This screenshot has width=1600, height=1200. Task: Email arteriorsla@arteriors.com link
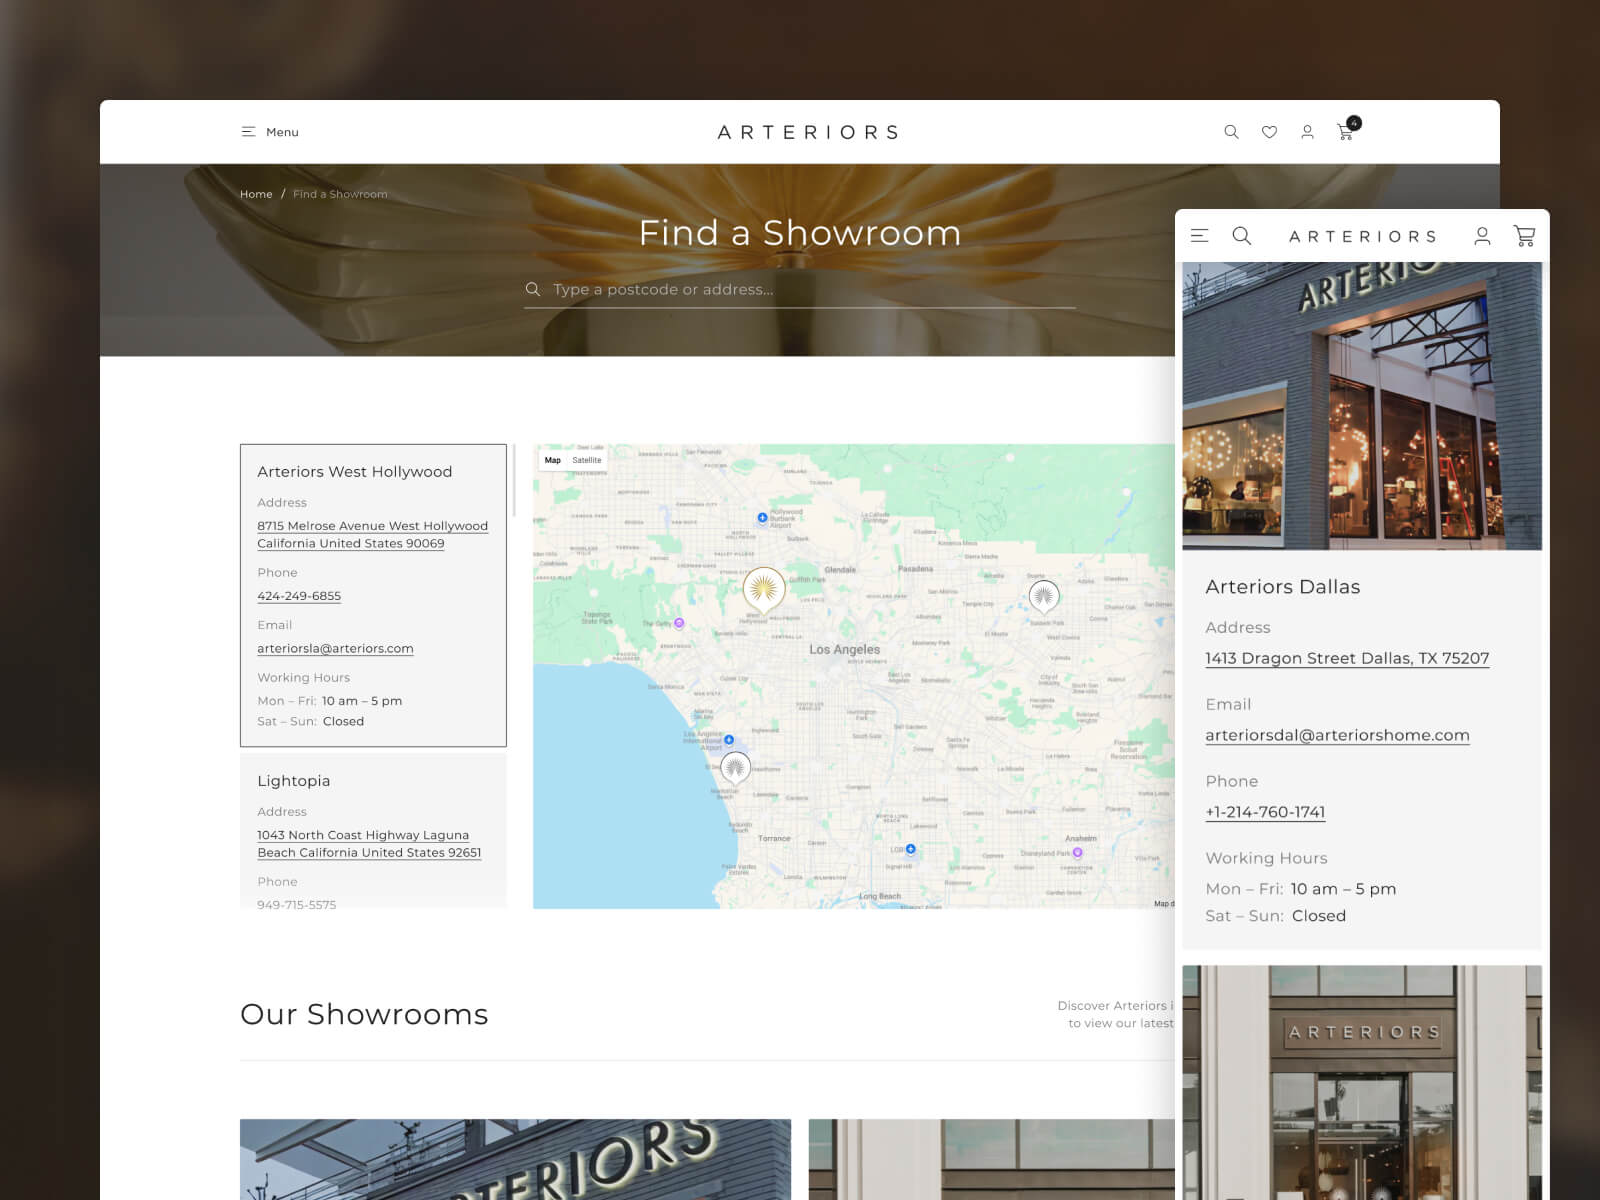[335, 648]
